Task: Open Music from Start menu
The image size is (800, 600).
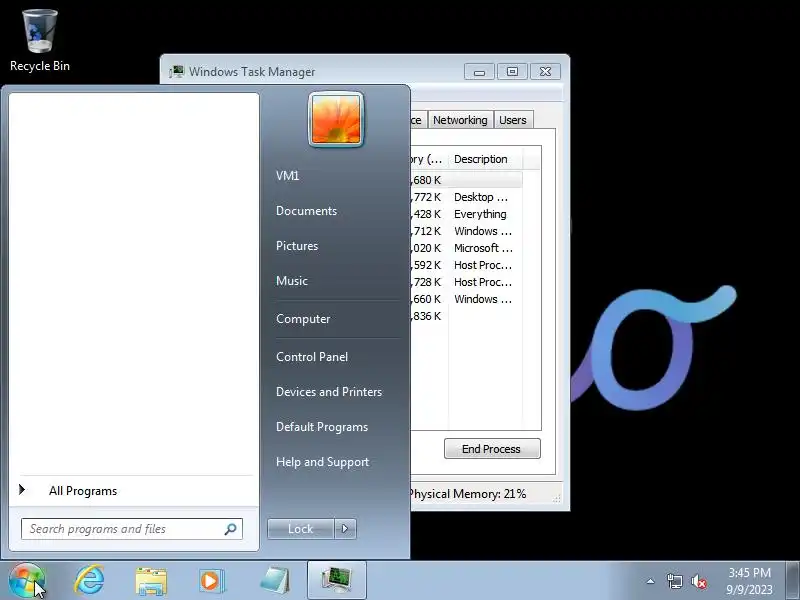Action: 292,281
